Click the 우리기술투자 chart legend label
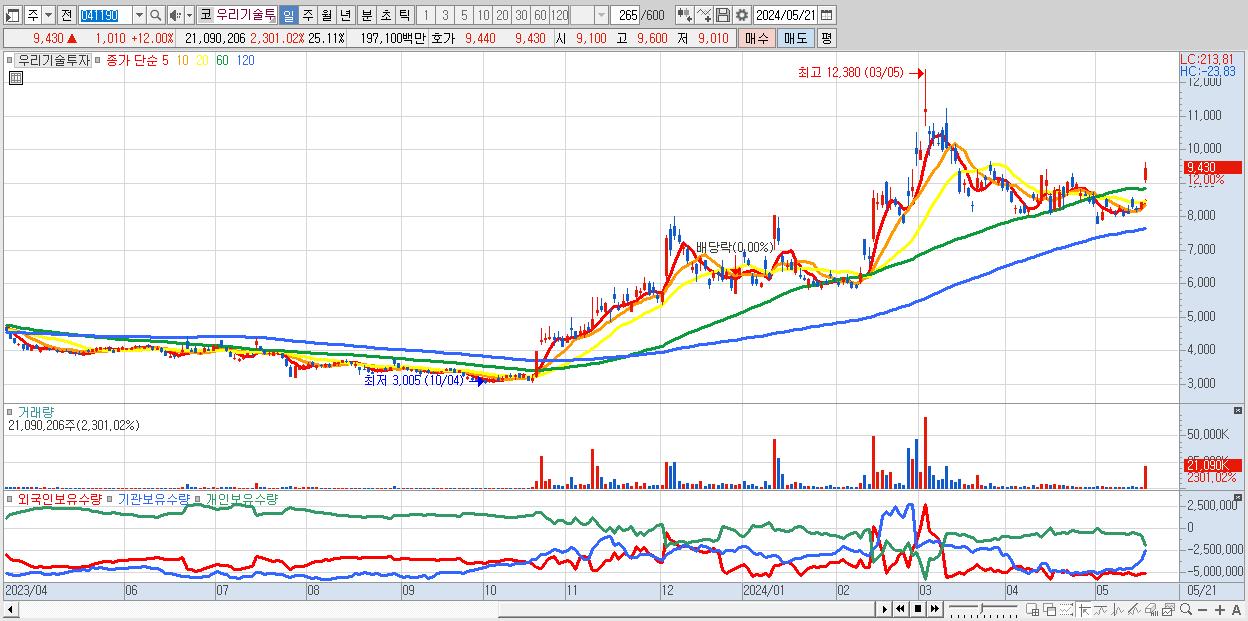The image size is (1248, 621). click(53, 61)
